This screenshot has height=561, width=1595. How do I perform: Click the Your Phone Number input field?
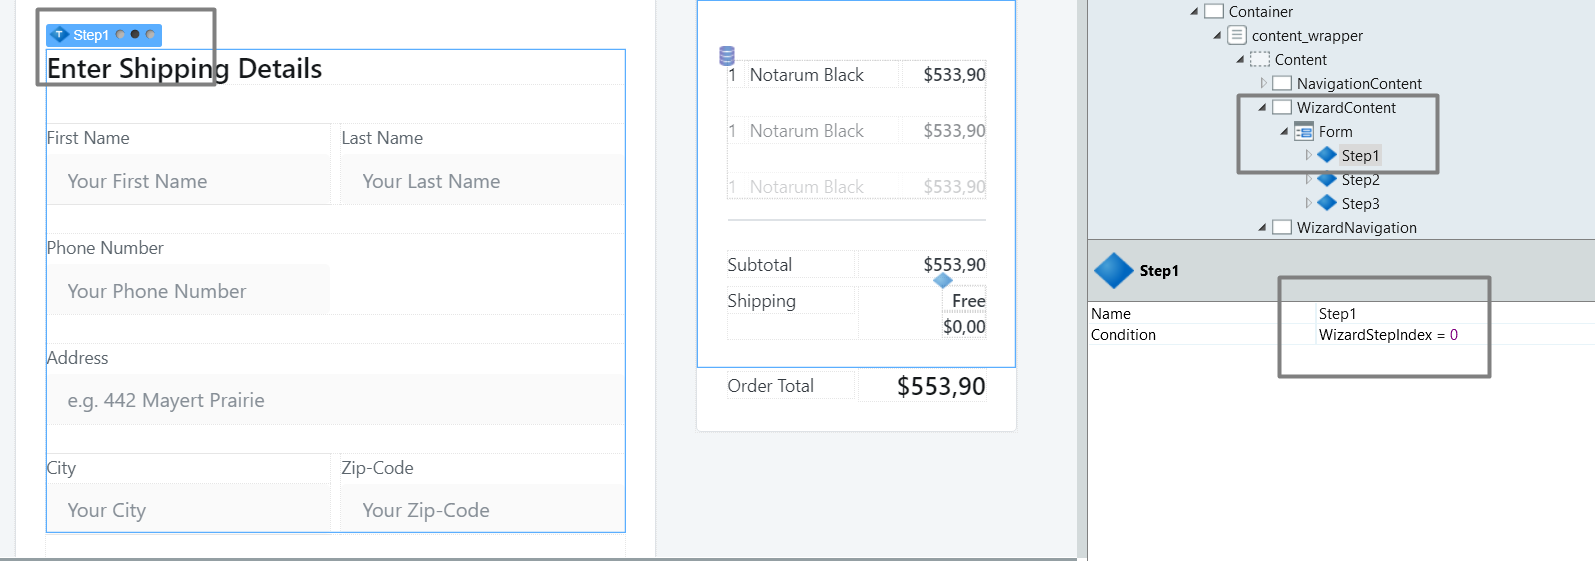click(x=188, y=291)
